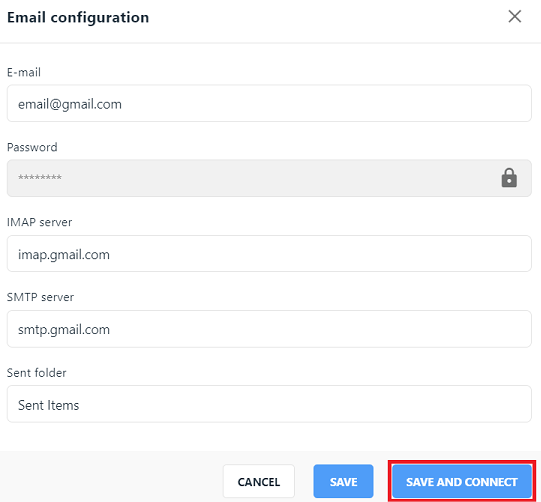Click the imap.gmail.com text value
The width and height of the screenshot is (541, 502).
tap(64, 255)
